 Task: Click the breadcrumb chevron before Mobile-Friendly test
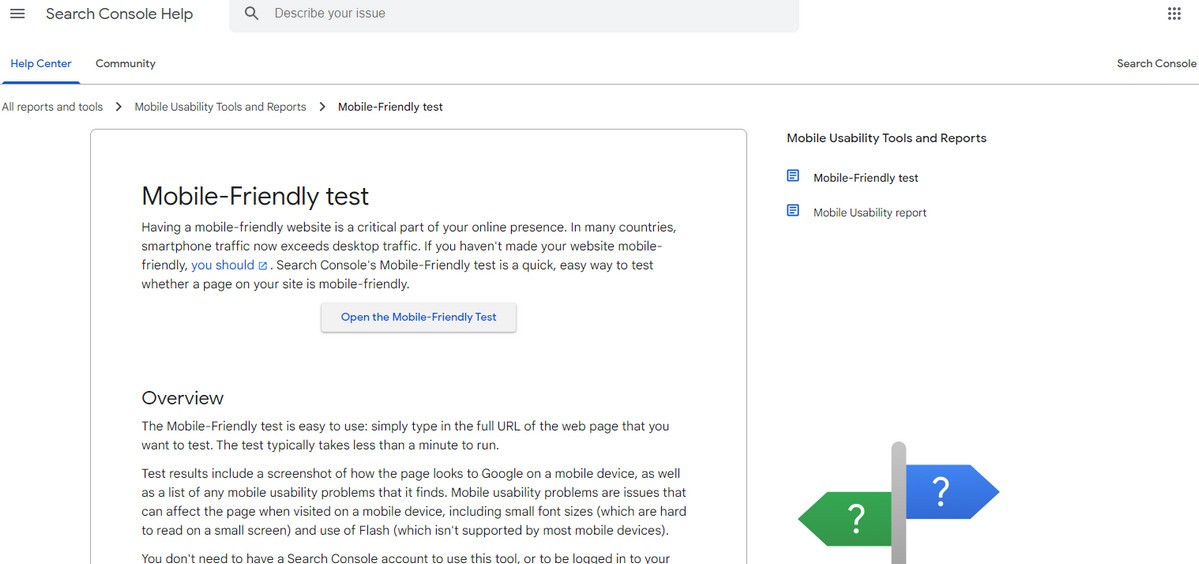click(322, 107)
